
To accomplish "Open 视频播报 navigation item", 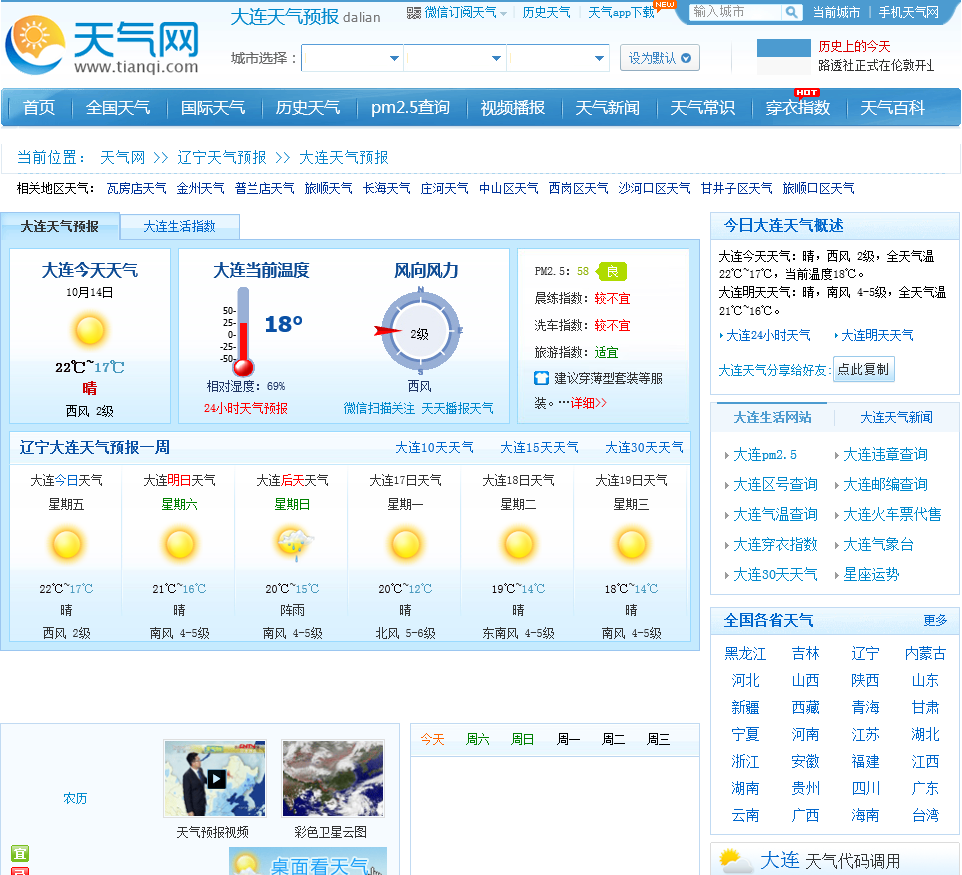I will click(513, 108).
